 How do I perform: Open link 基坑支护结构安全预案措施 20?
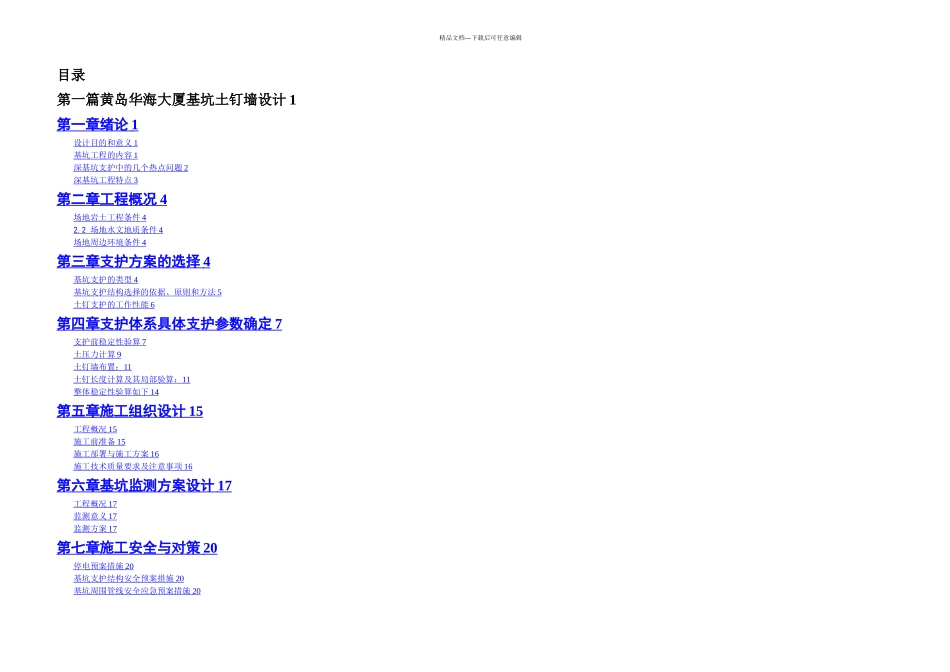129,579
